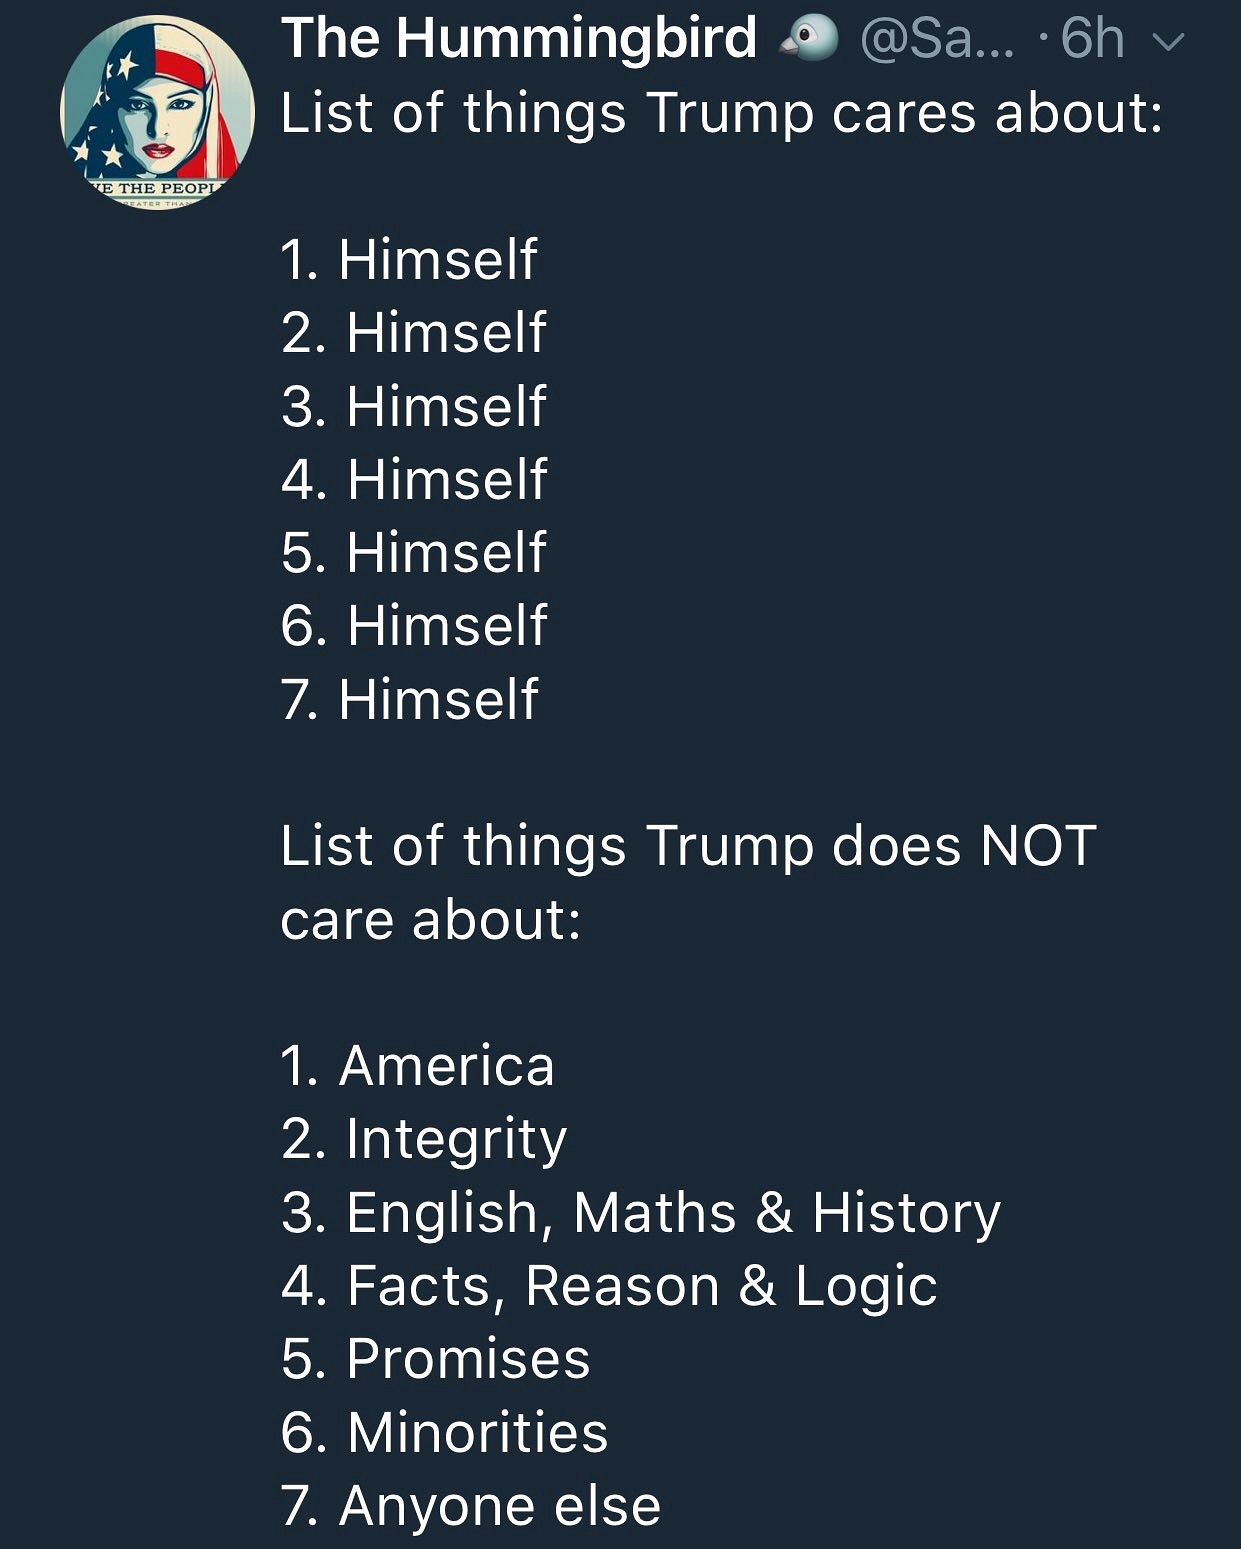Click the "2. Himself" line
The height and width of the screenshot is (1549, 1241).
pyautogui.click(x=413, y=333)
